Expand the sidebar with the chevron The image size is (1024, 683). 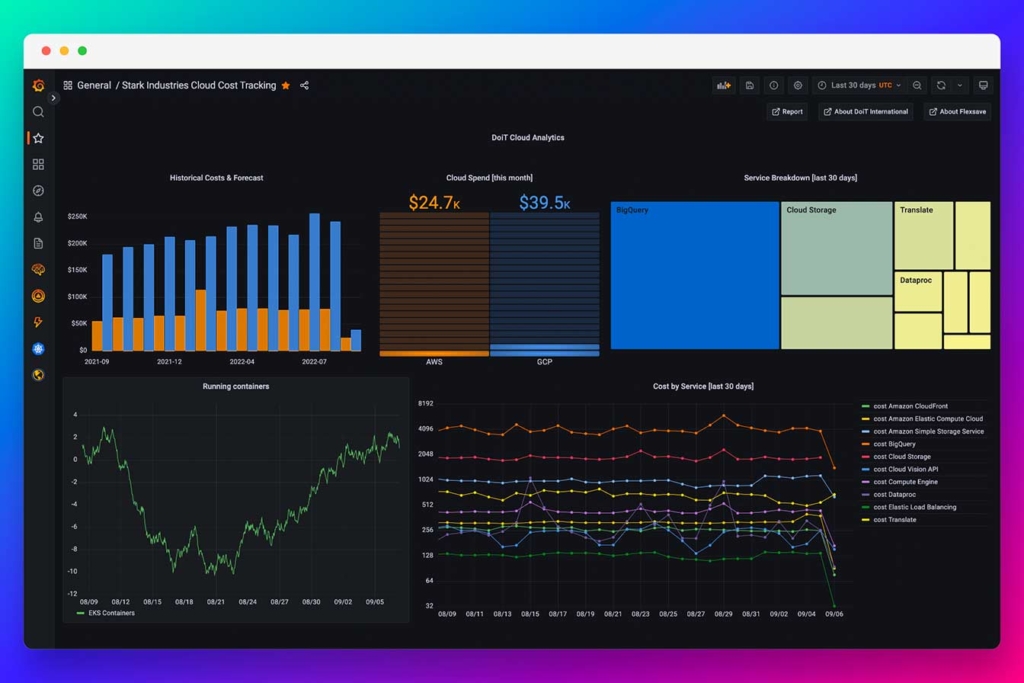pos(54,98)
